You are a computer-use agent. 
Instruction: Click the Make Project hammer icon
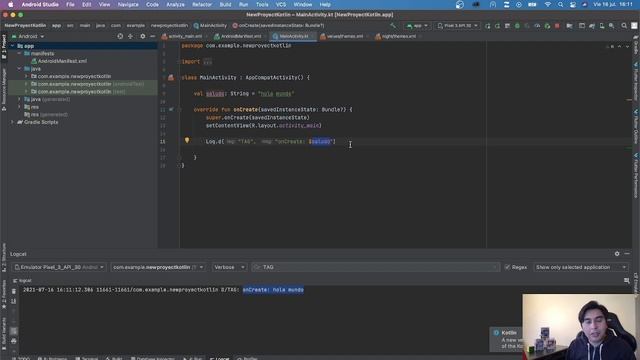tap(393, 25)
